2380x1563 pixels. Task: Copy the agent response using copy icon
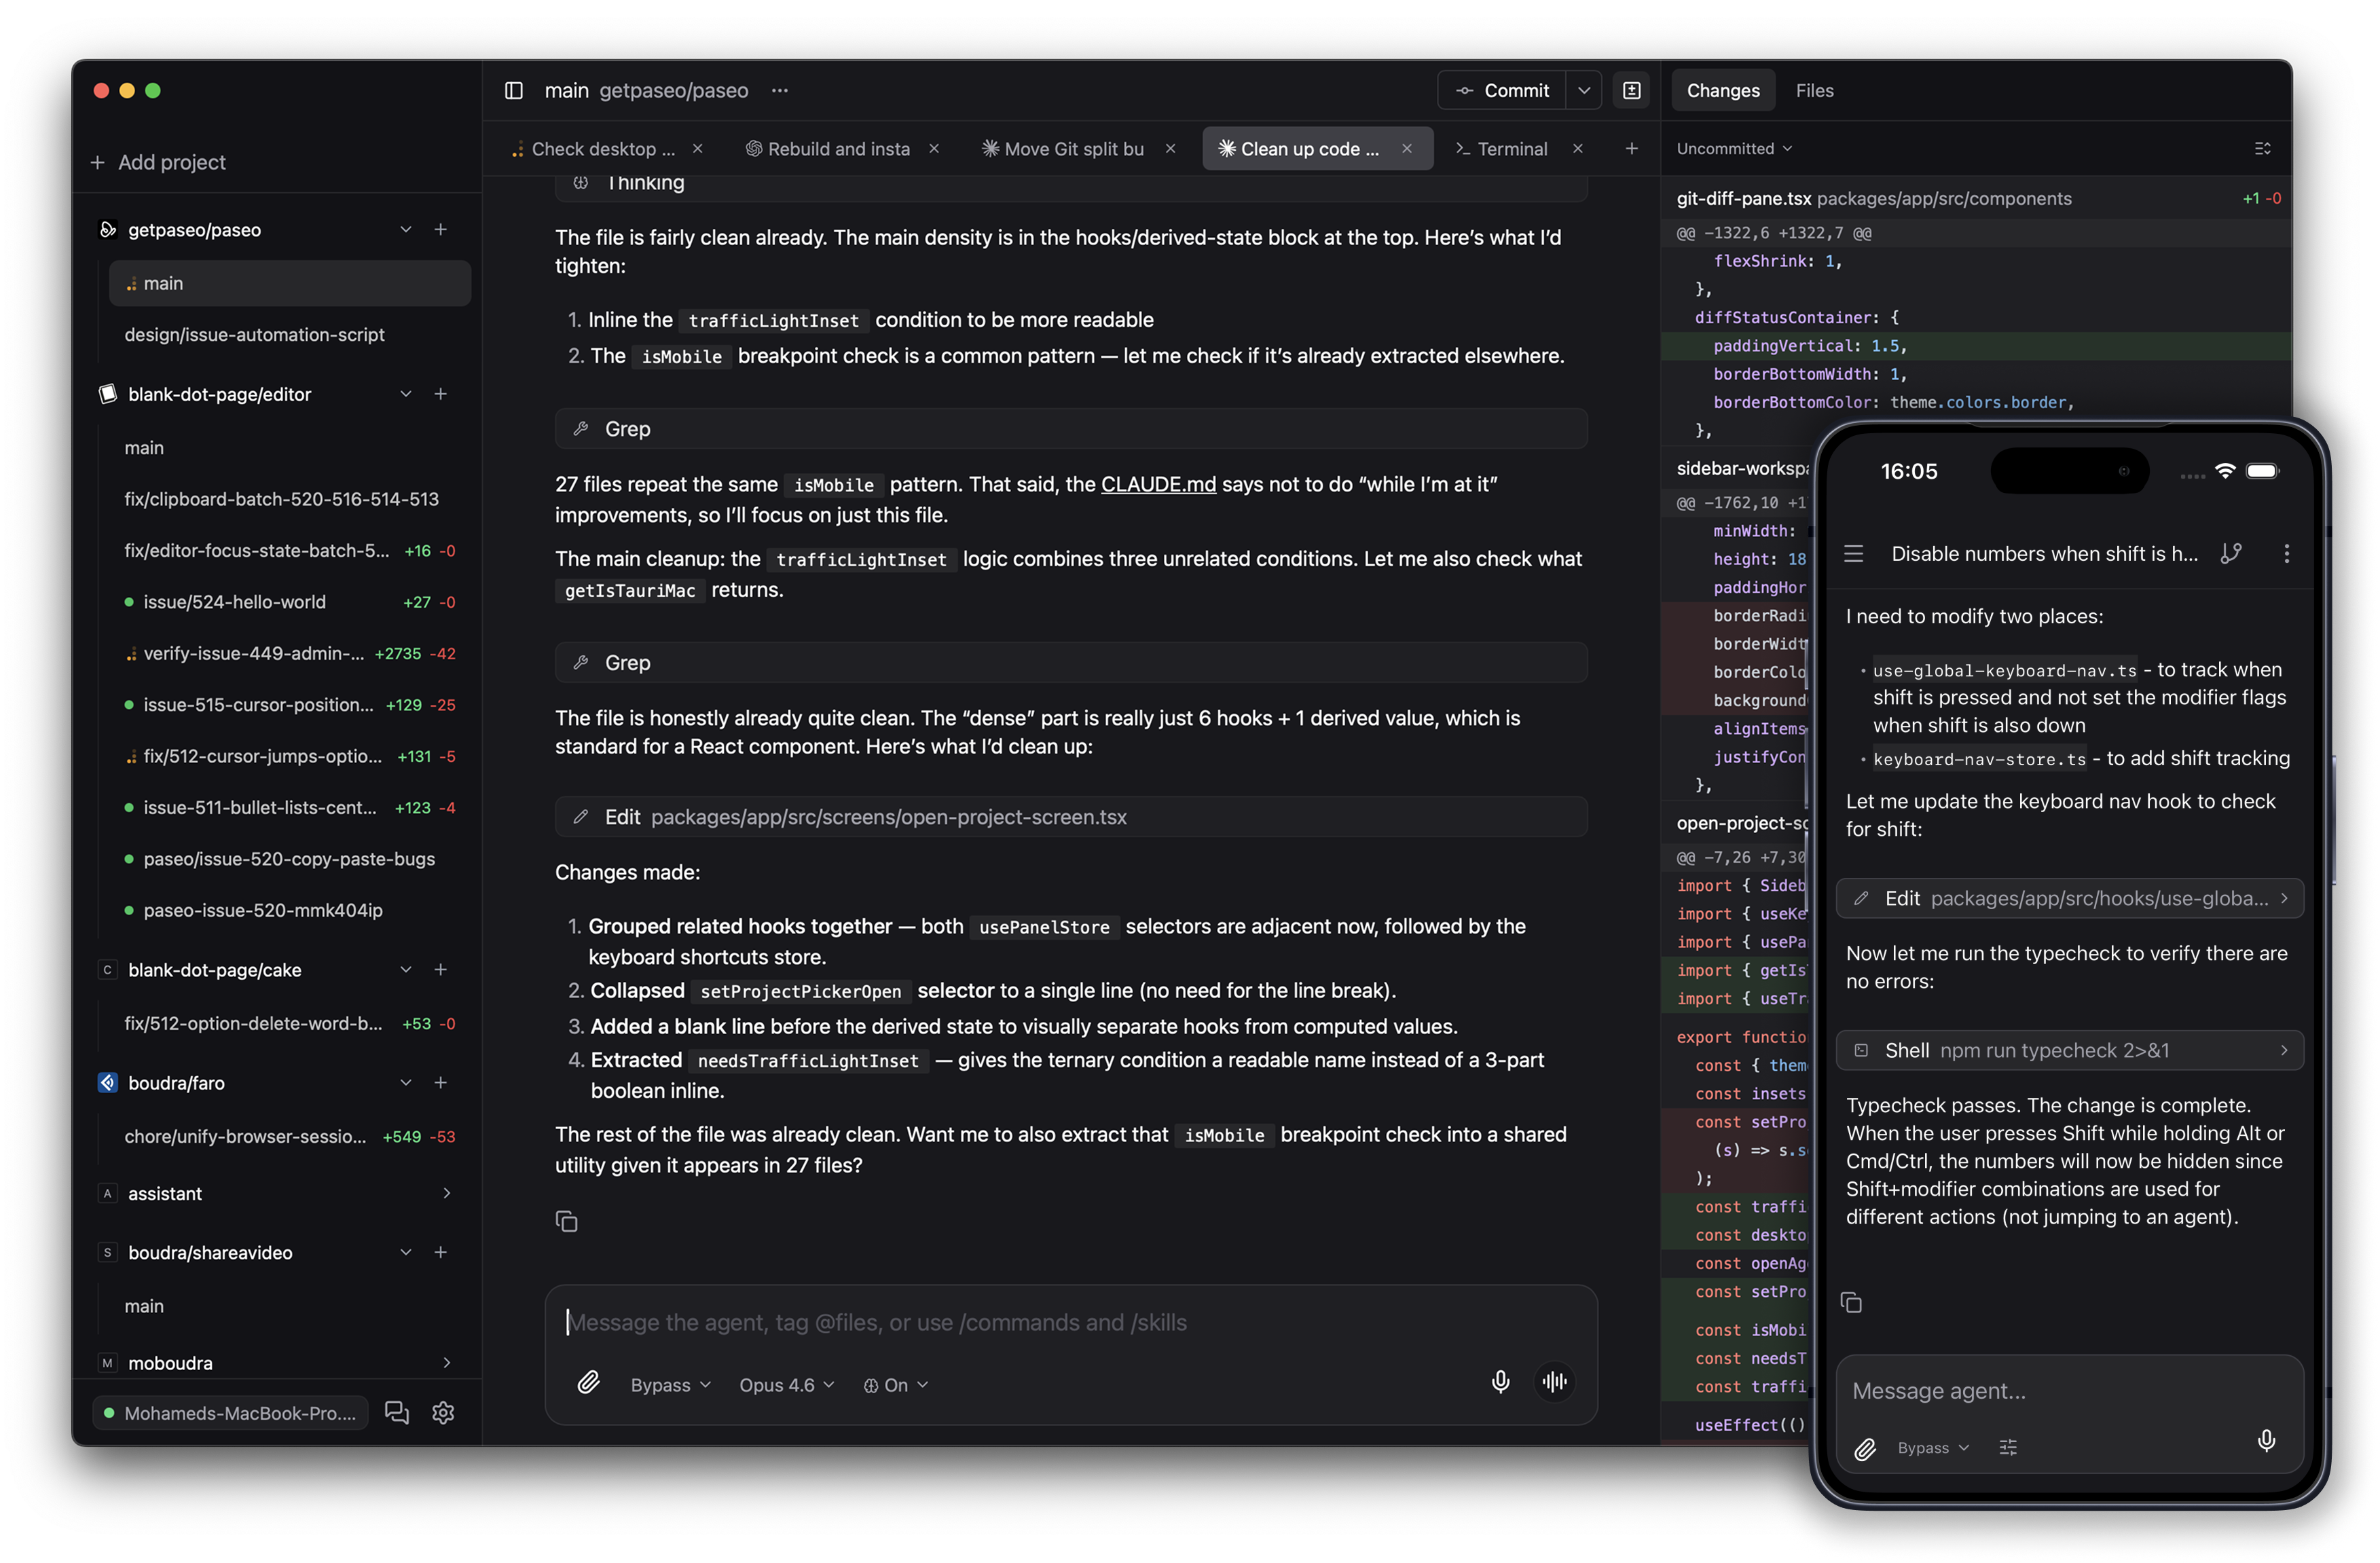[566, 1222]
